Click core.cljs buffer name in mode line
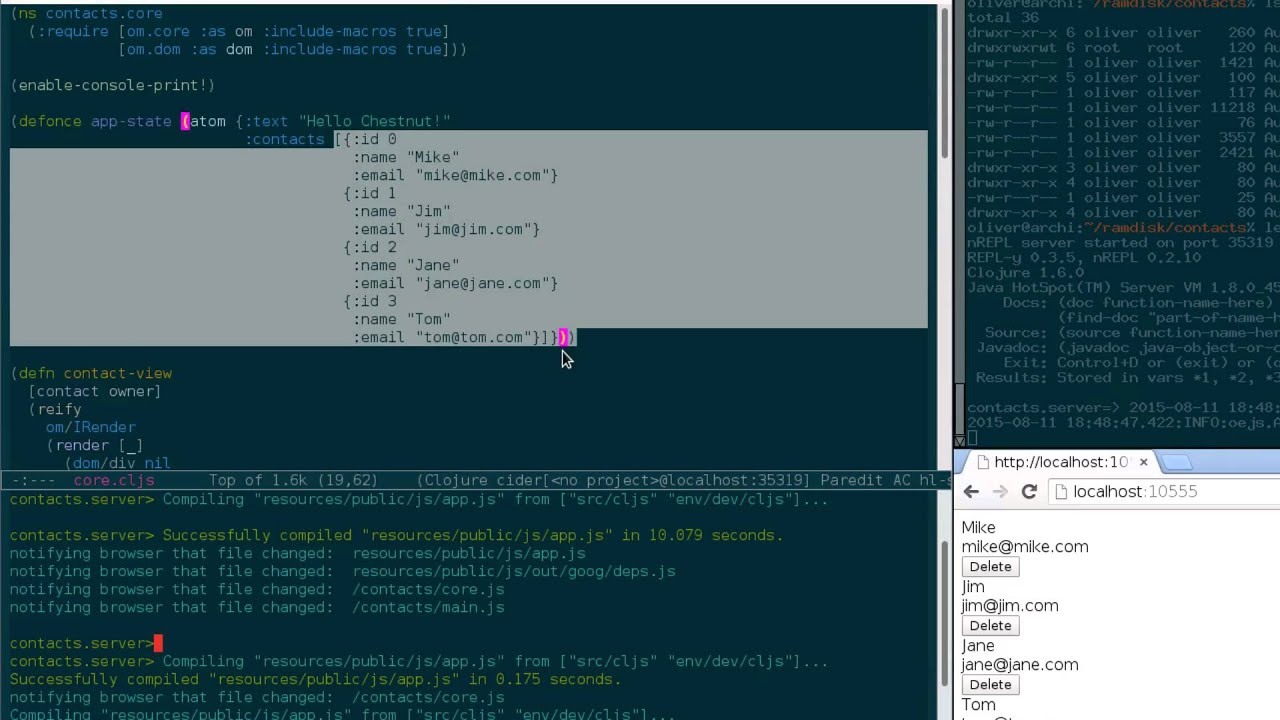 coord(114,481)
